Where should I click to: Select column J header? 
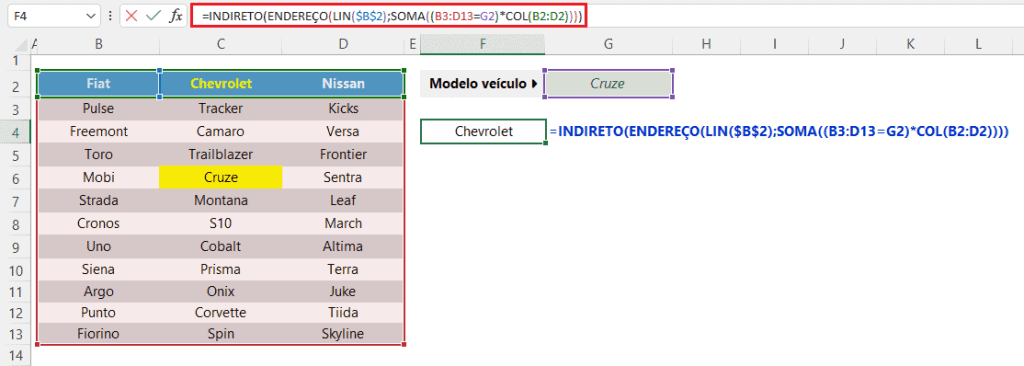click(842, 44)
